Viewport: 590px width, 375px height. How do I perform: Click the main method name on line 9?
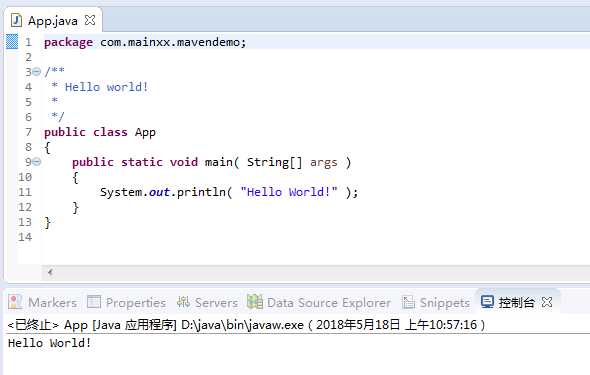coord(219,162)
